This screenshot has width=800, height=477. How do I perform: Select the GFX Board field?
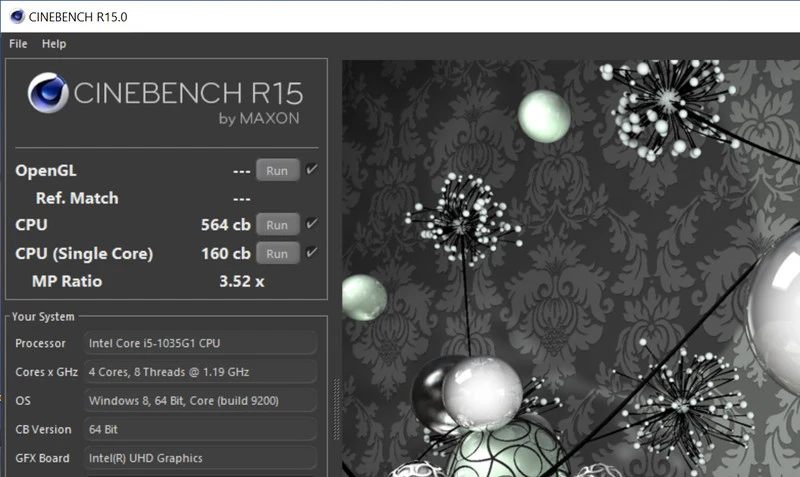pos(200,458)
